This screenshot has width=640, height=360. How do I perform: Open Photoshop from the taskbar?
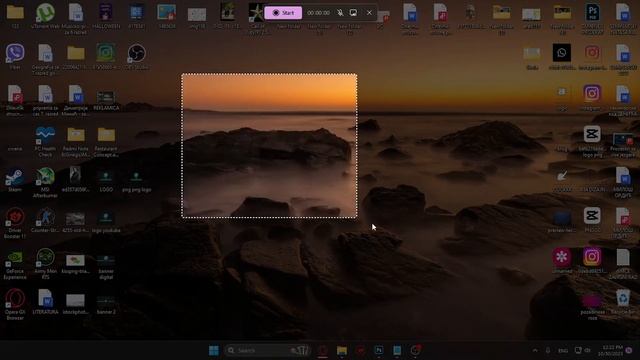(x=378, y=350)
